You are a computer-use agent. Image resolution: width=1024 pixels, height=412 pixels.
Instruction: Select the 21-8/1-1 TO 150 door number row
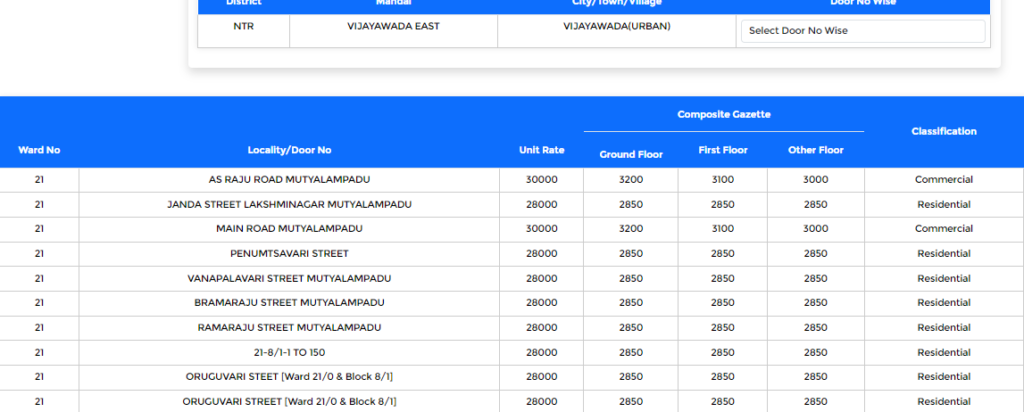pos(289,352)
